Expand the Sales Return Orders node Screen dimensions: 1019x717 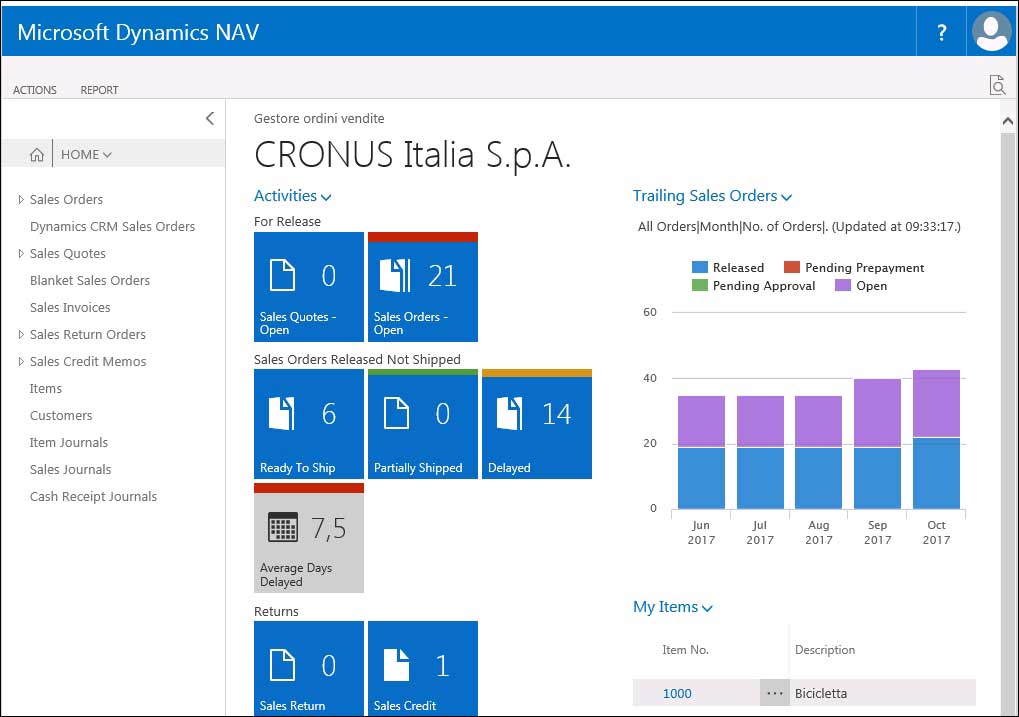pos(21,335)
